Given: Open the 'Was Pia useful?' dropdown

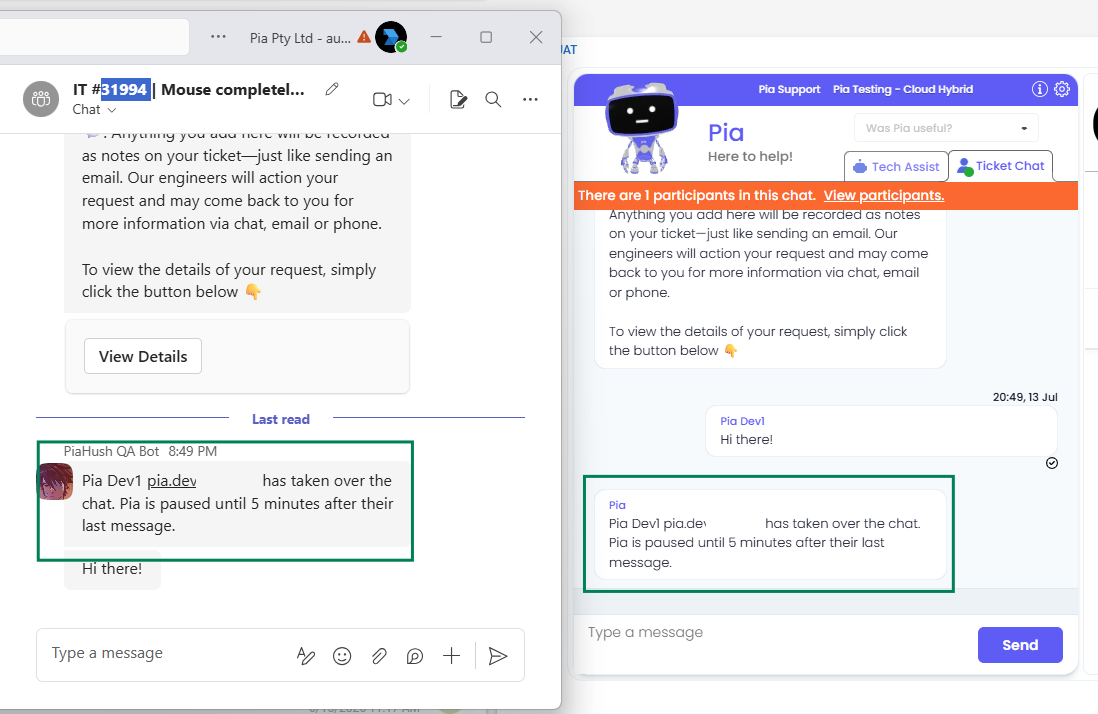Looking at the screenshot, I should (946, 128).
